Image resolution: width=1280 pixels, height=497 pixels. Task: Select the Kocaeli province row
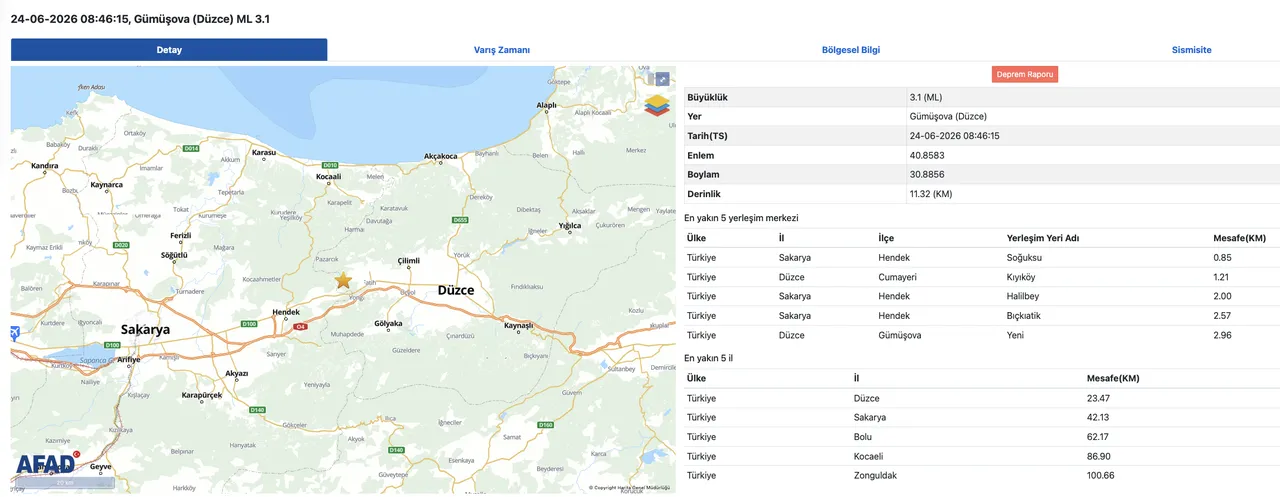coord(981,456)
